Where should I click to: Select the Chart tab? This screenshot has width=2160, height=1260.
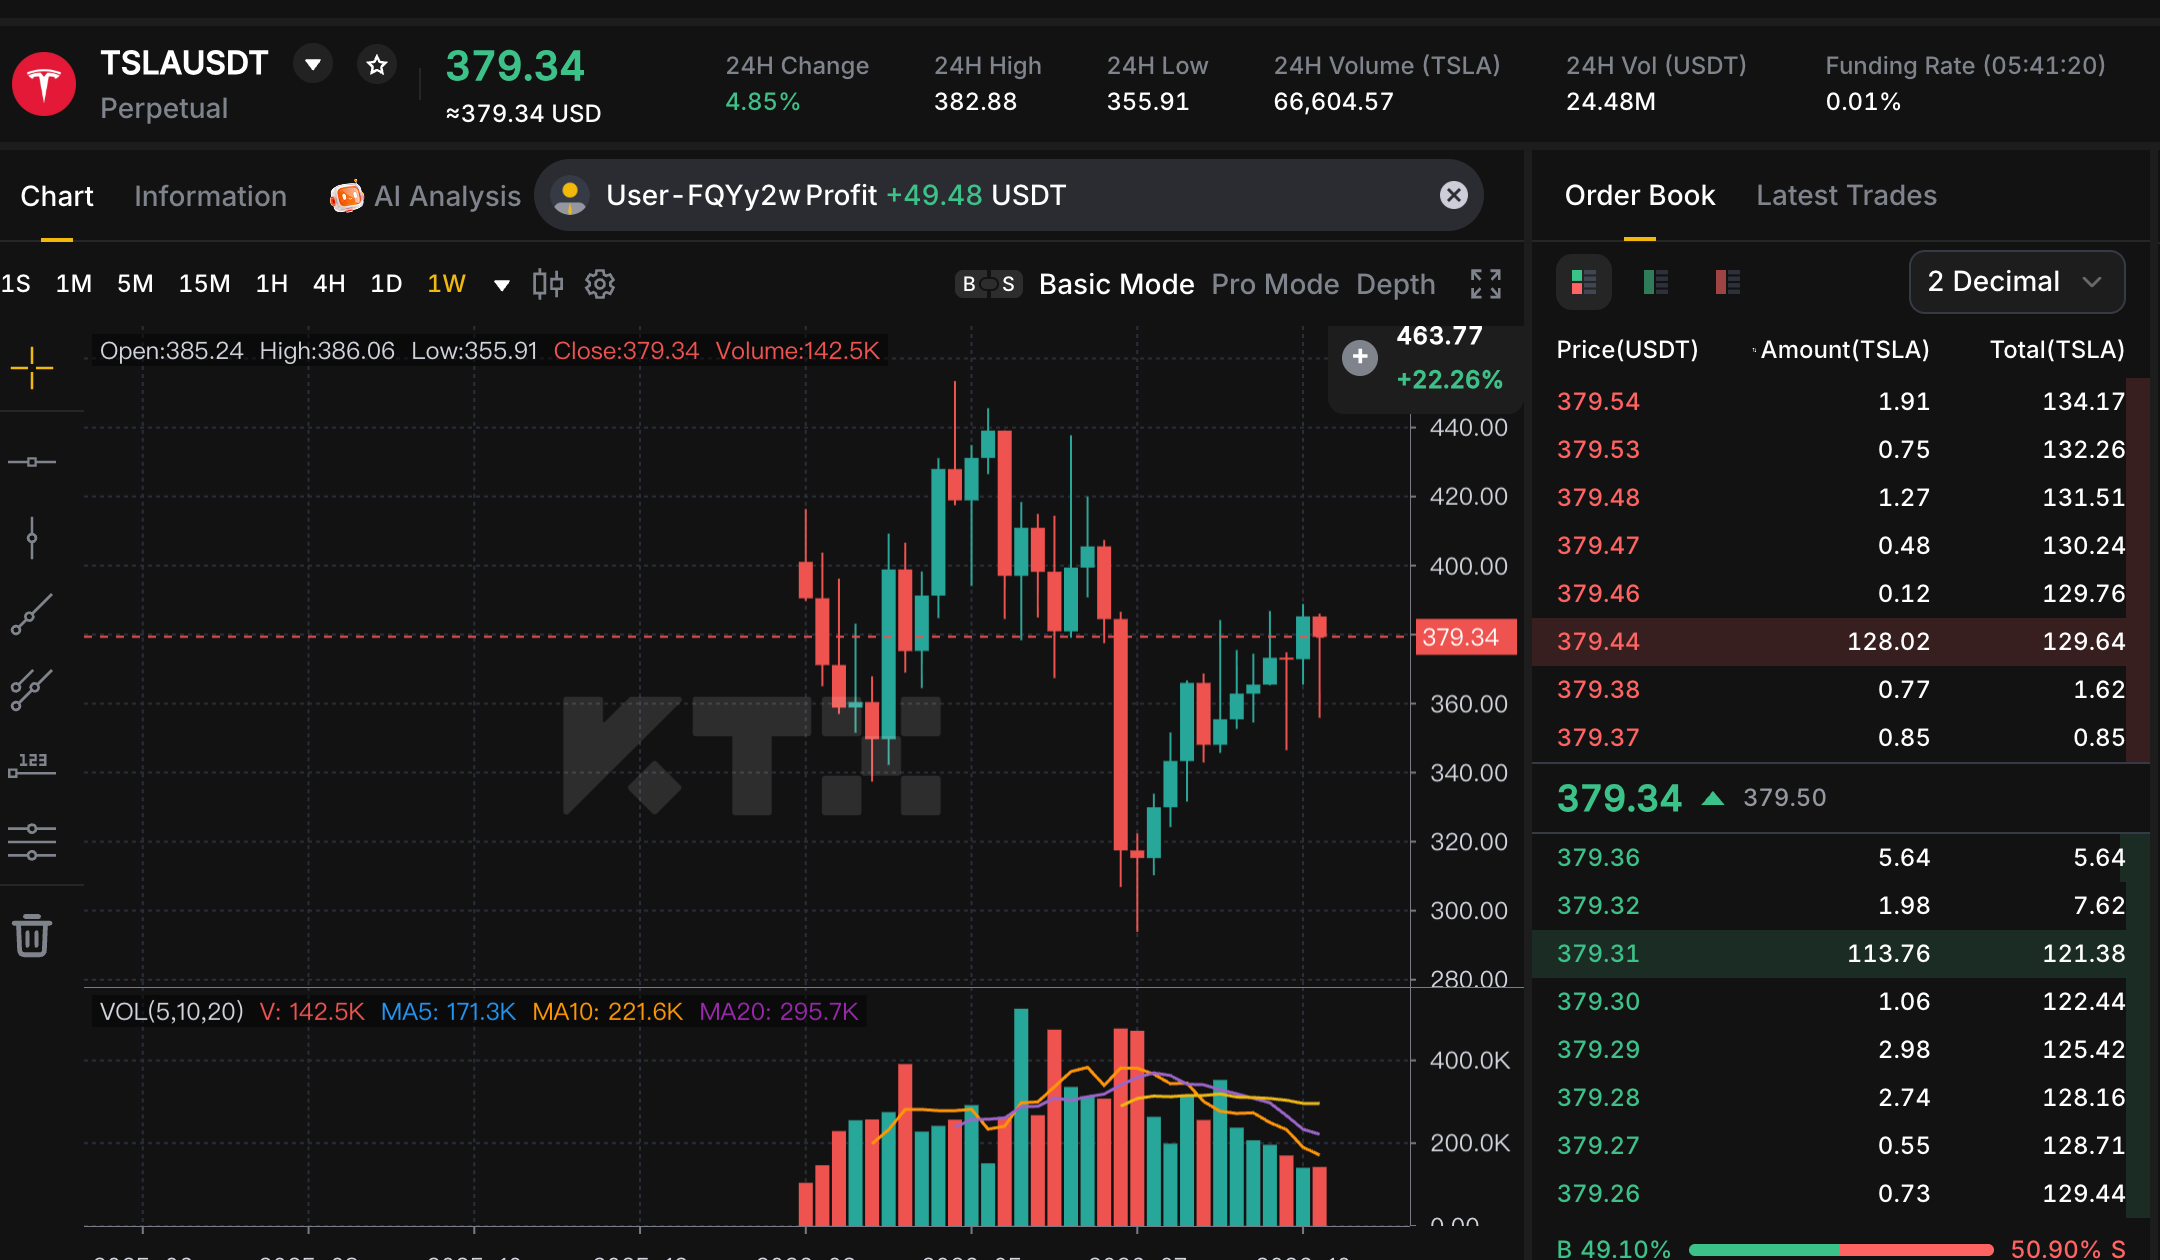57,196
